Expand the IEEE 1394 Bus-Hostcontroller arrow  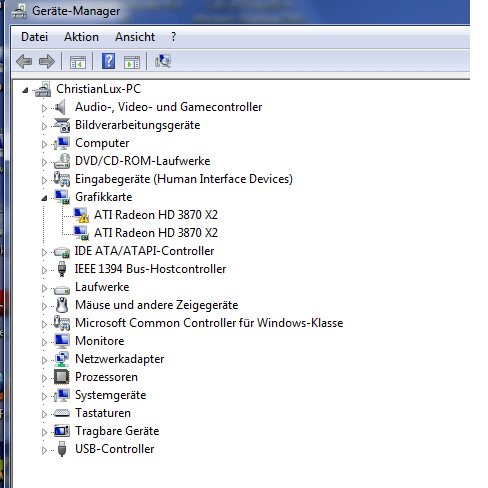[44, 270]
